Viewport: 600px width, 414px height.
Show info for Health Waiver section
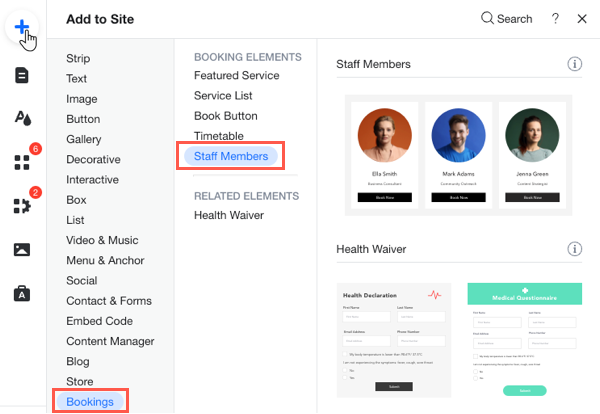coord(575,249)
